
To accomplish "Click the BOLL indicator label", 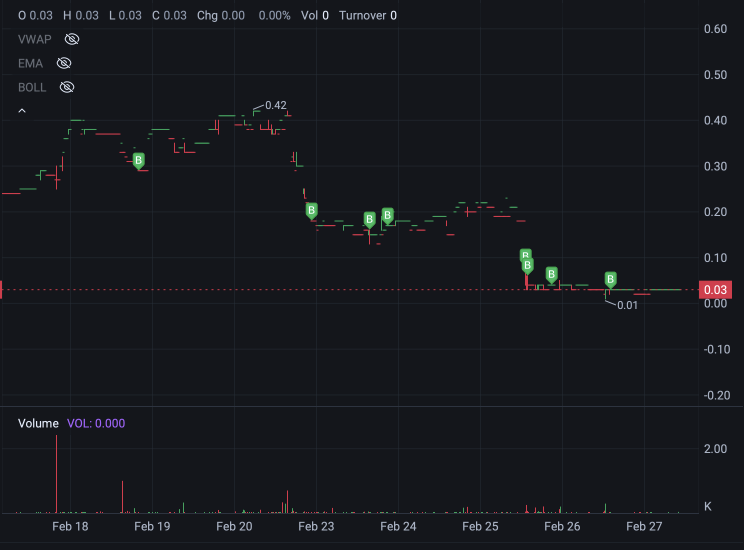I will point(32,88).
